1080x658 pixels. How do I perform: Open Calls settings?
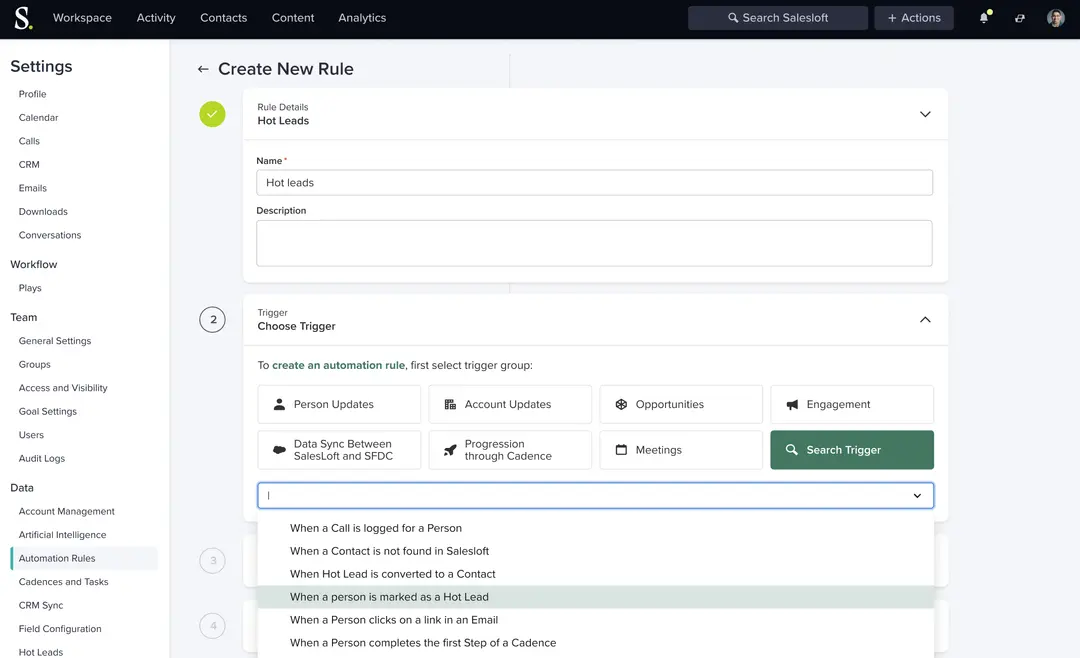point(29,141)
